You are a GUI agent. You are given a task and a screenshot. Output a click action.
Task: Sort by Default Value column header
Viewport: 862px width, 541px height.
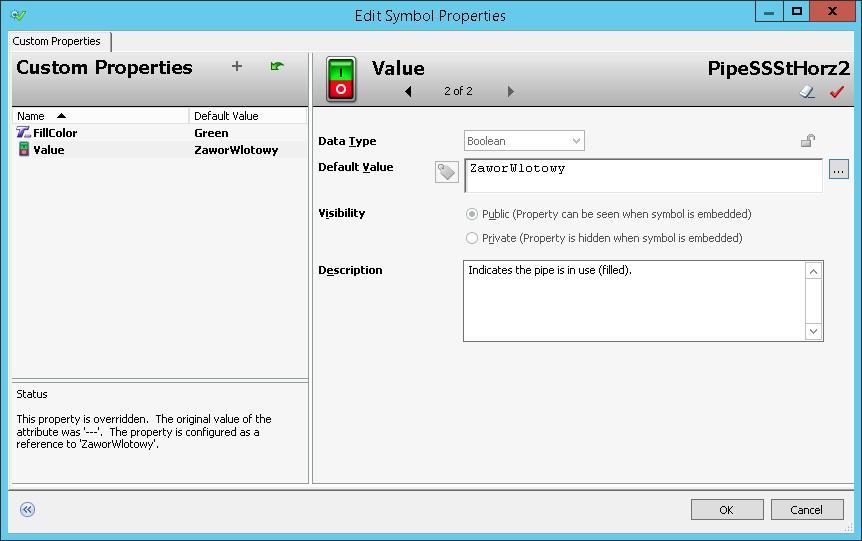tap(247, 116)
